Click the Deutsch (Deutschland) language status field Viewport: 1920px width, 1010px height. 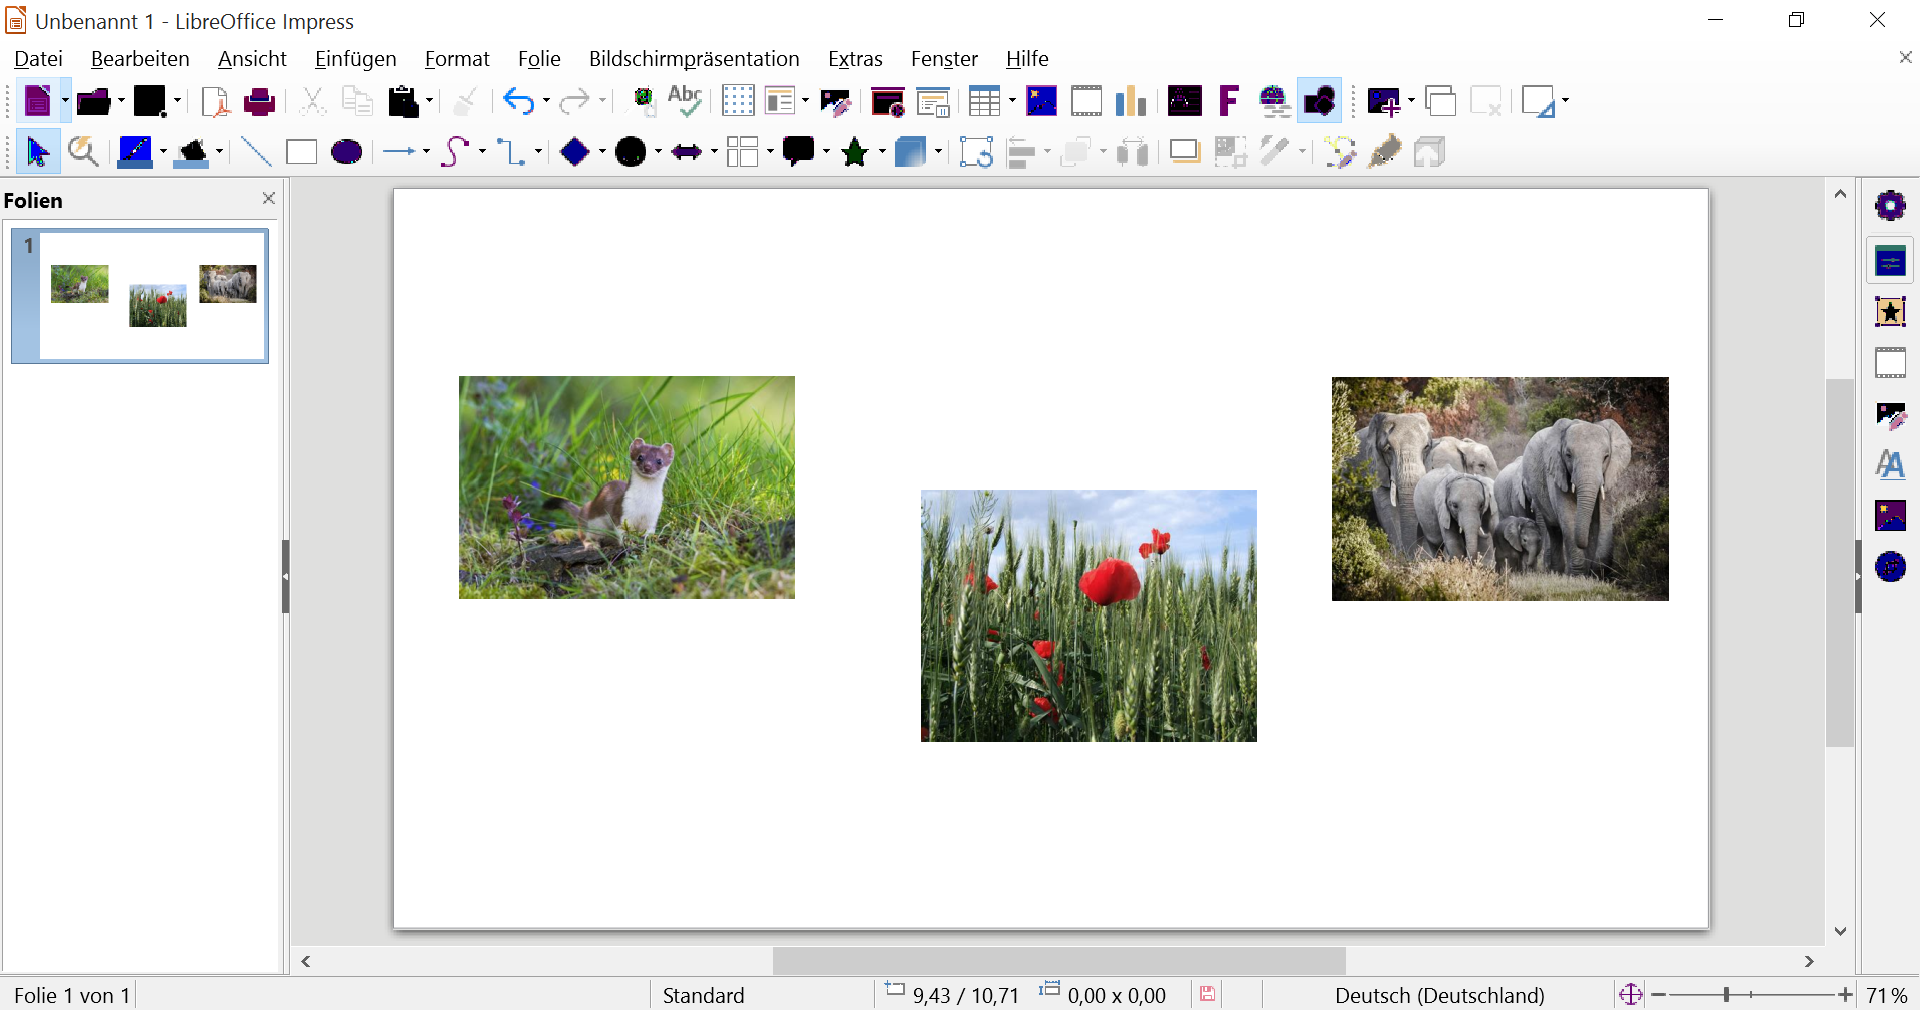coord(1440,995)
